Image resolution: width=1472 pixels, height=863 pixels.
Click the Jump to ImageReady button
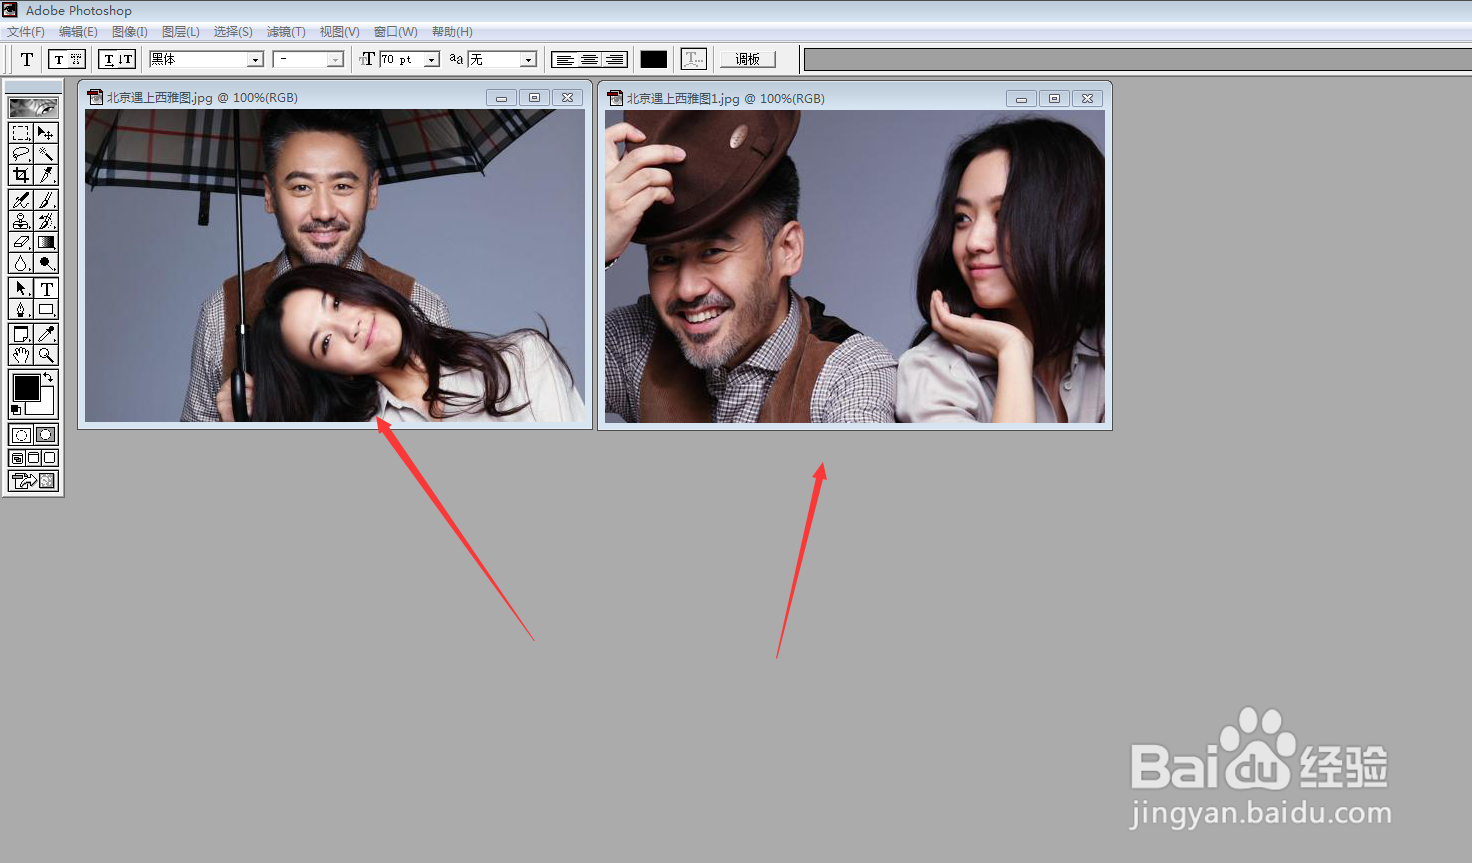click(x=33, y=481)
